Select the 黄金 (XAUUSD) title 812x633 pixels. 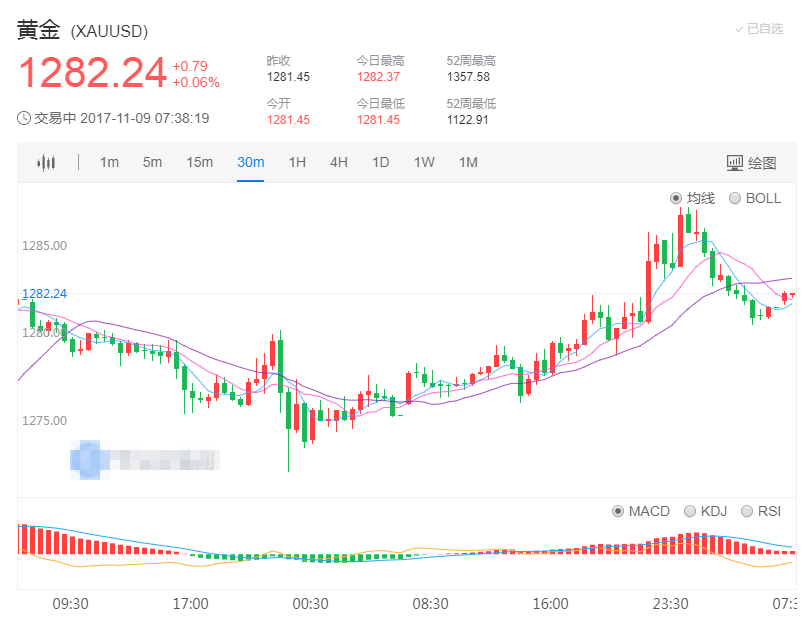tap(80, 31)
